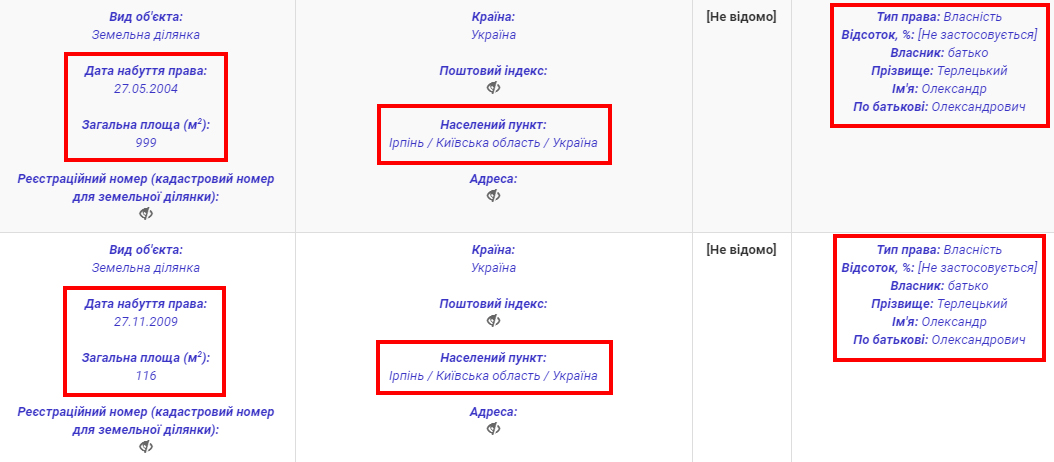Click hidden cadastral number icon for 116 m² plot
This screenshot has height=462, width=1054.
(146, 447)
